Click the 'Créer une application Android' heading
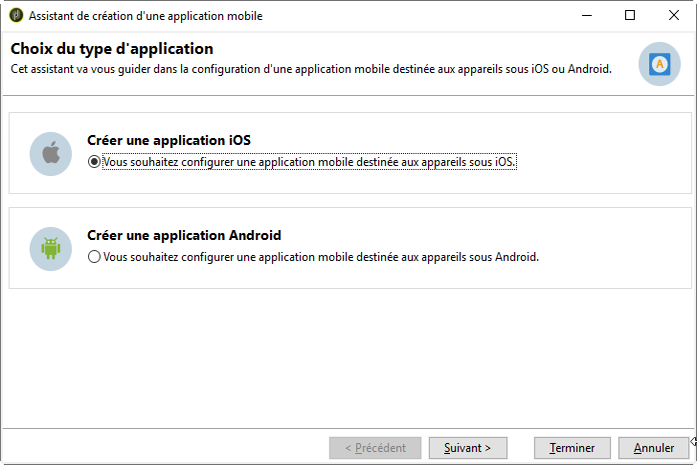Image resolution: width=697 pixels, height=465 pixels. 184,235
